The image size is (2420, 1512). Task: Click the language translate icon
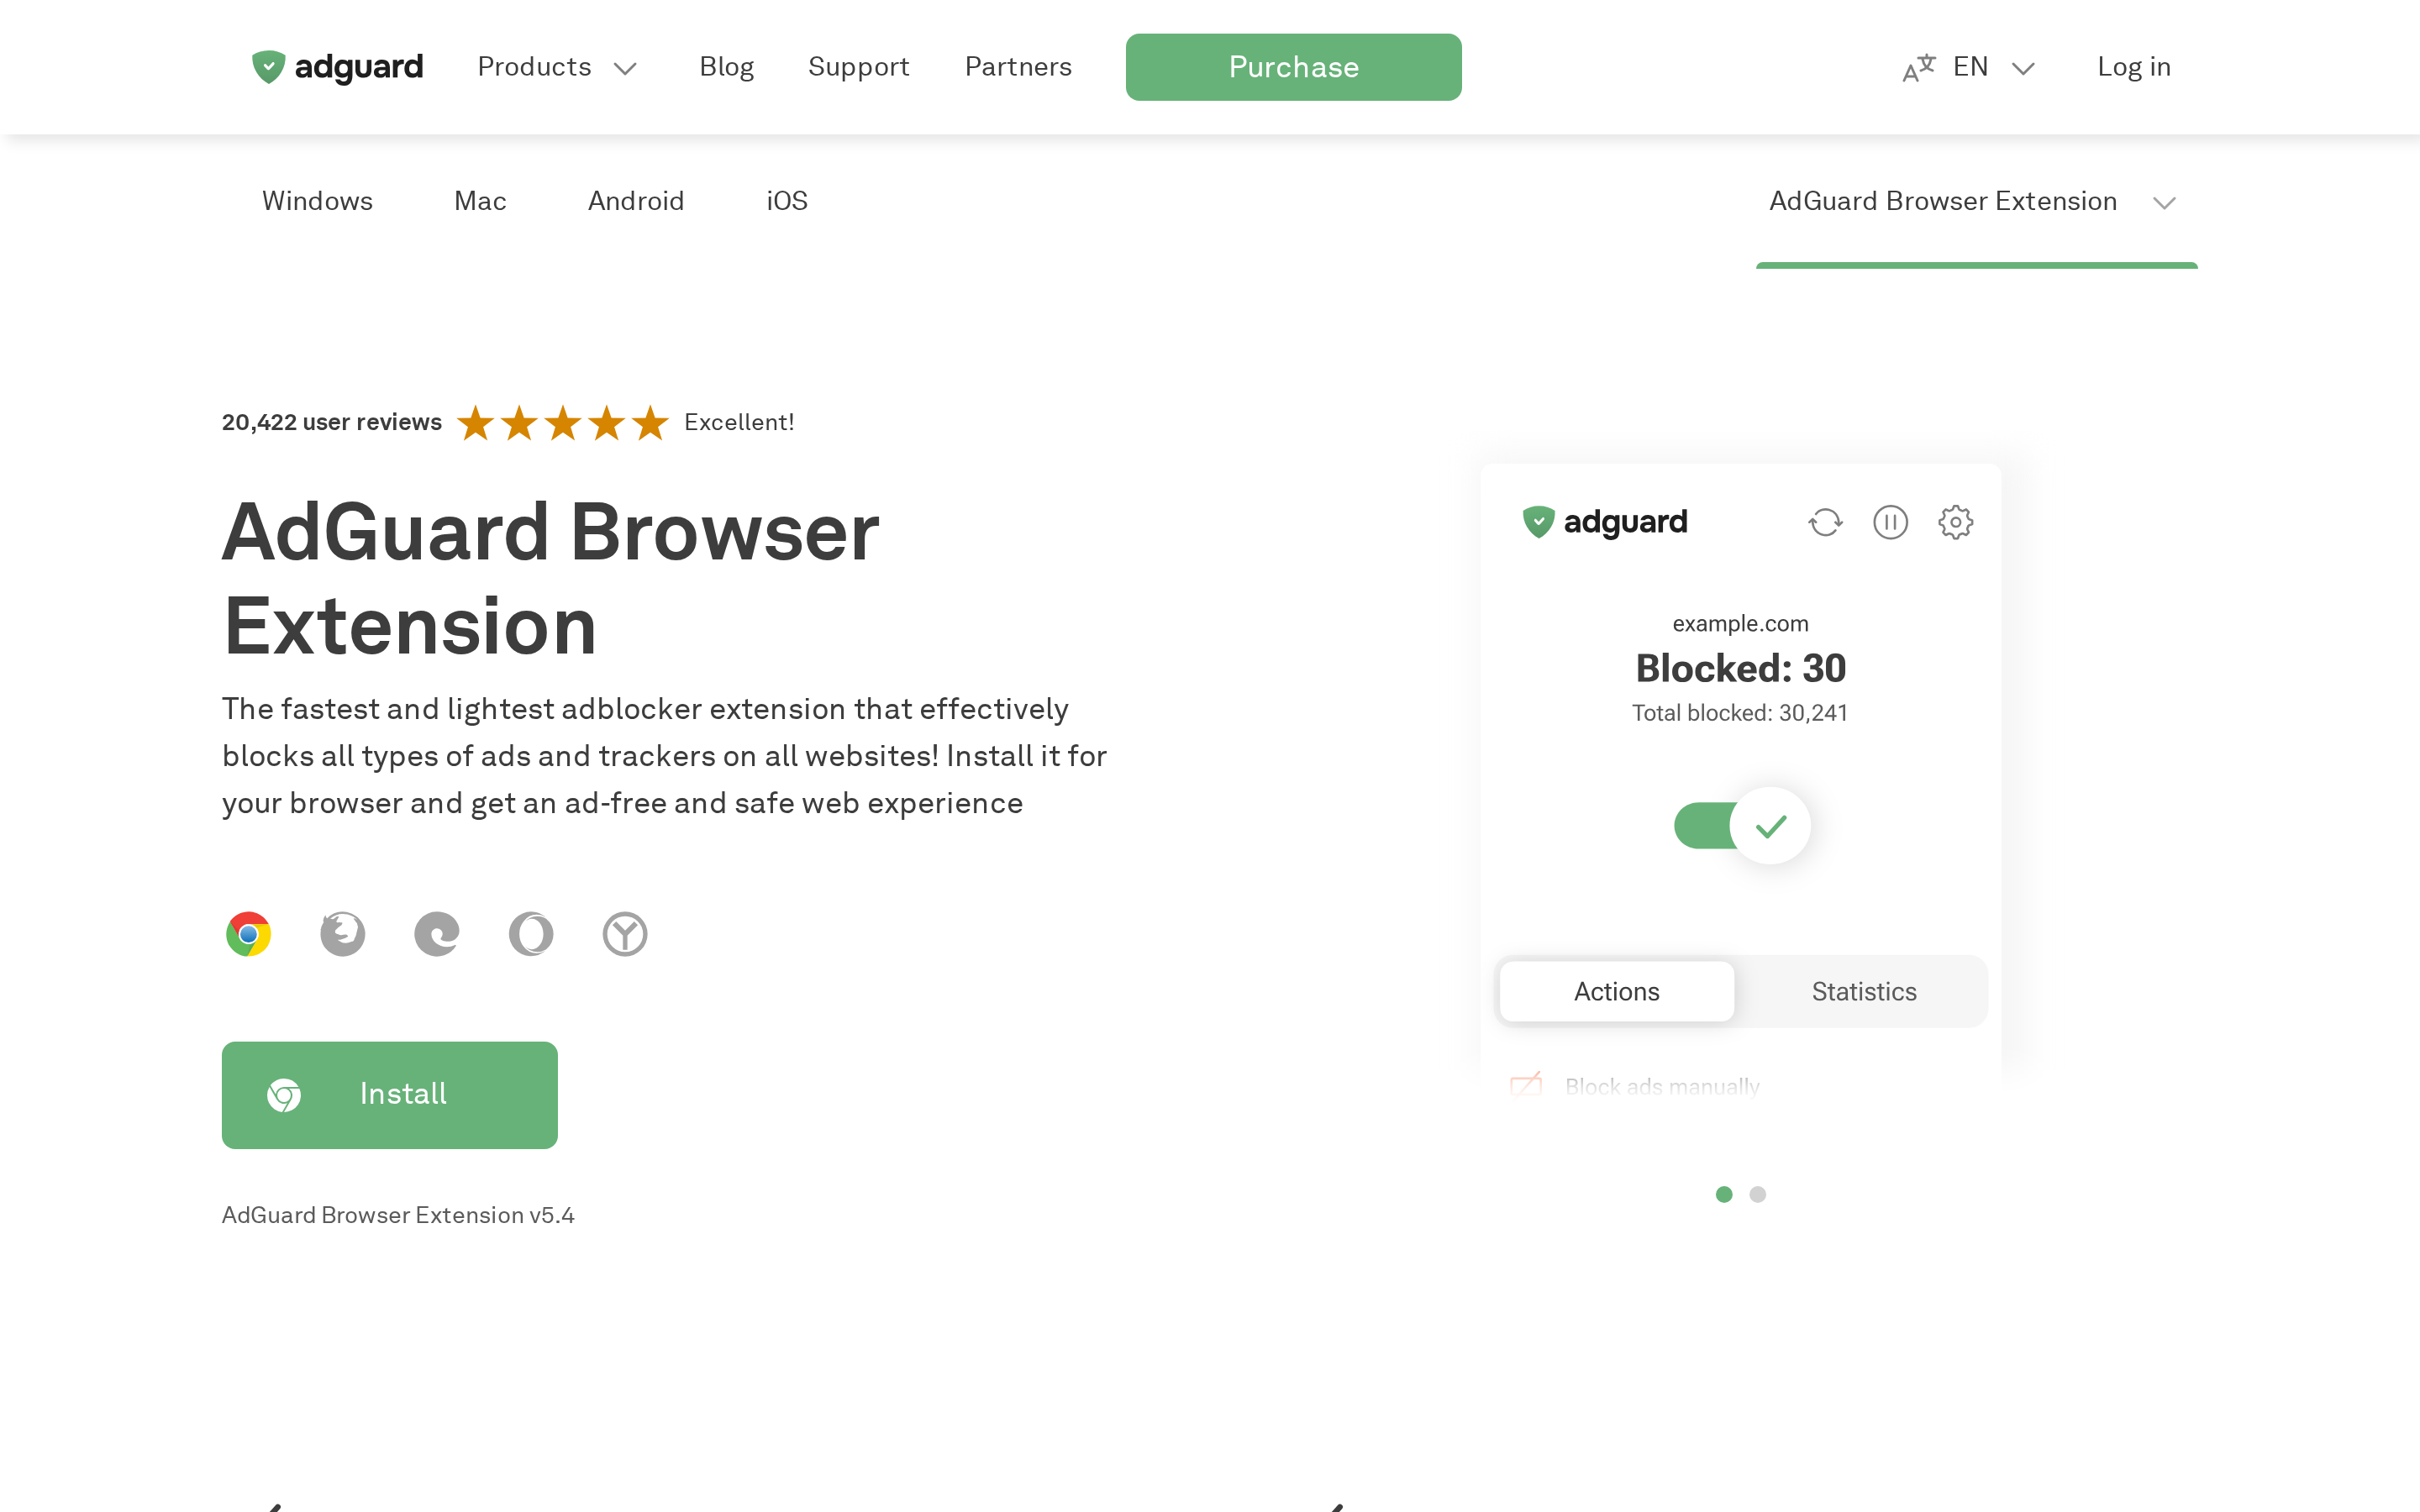[1918, 68]
